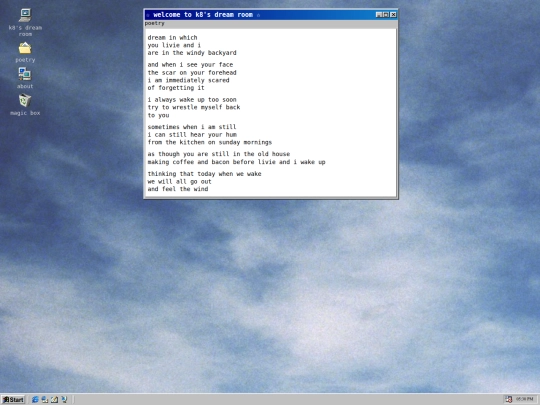Minimize the dream room window
Image resolution: width=540 pixels, height=405 pixels.
378,14
